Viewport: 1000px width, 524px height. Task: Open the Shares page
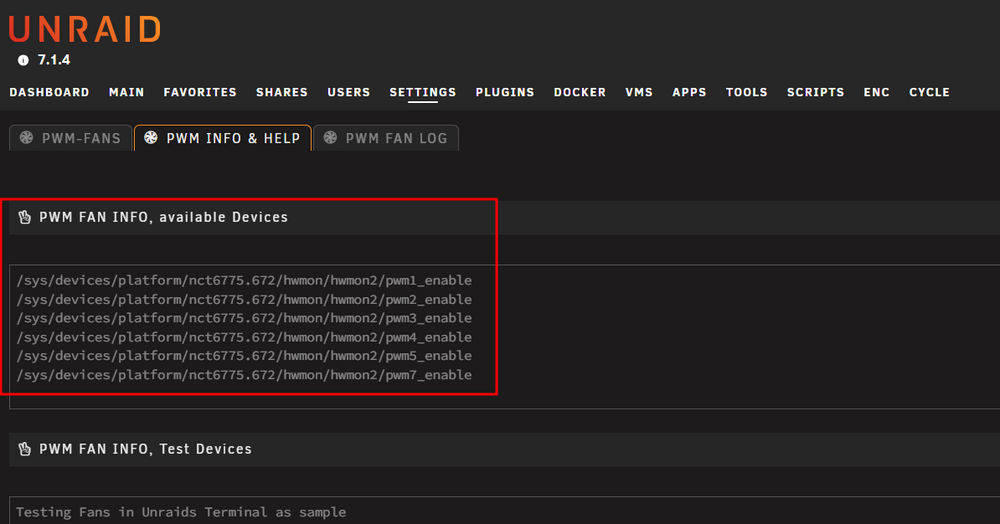[282, 92]
